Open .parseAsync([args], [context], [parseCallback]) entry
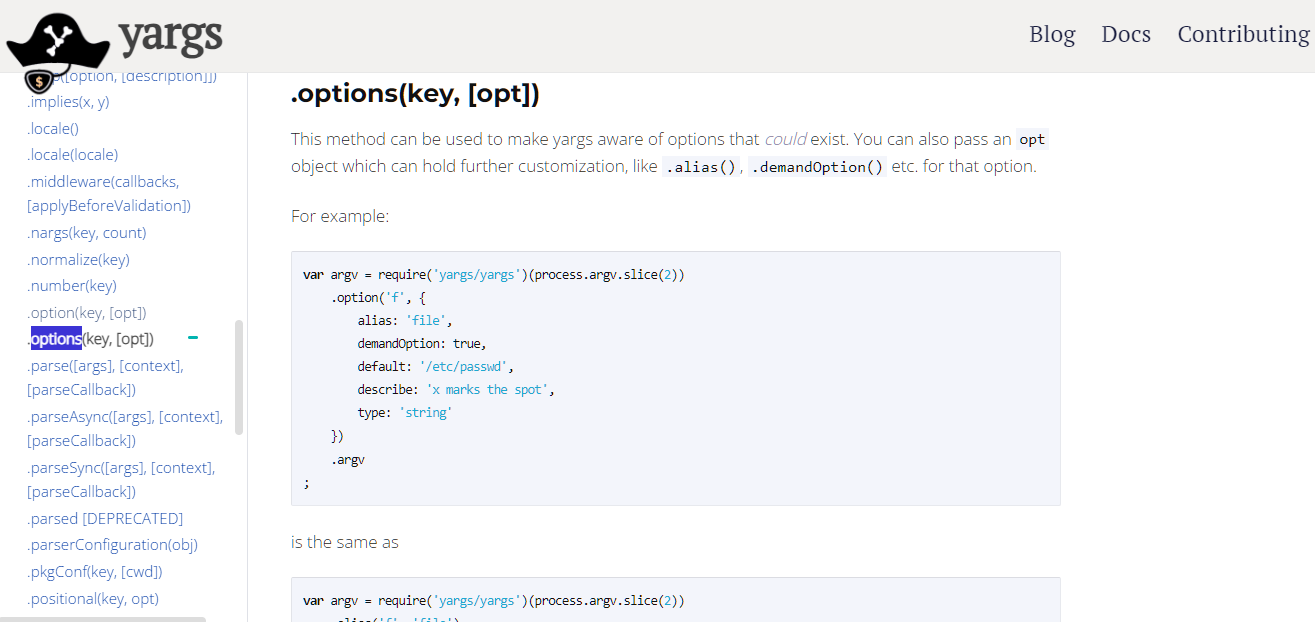Screen dimensions: 1315x622 [x=125, y=428]
